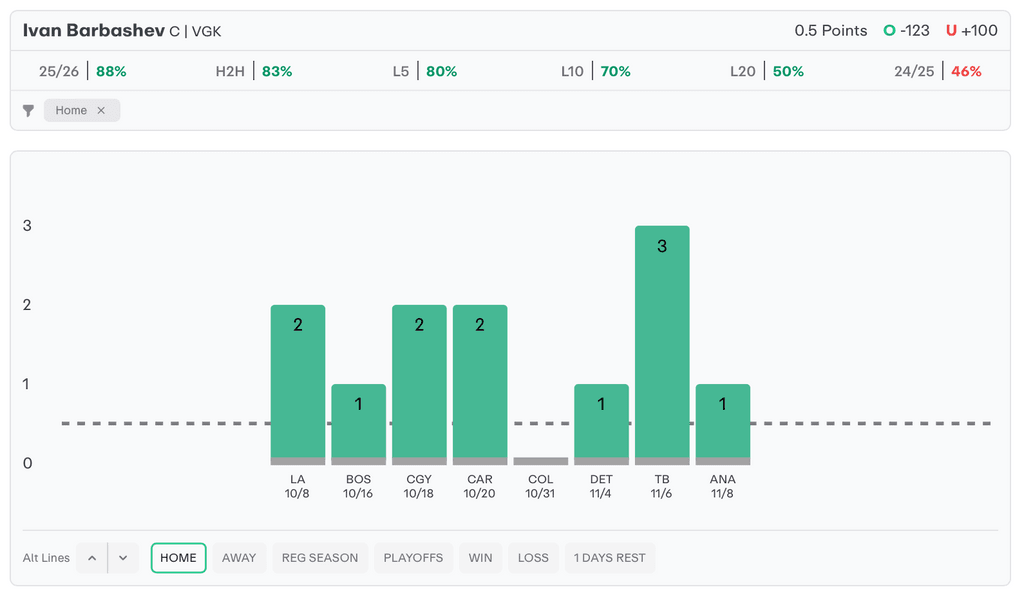The image size is (1024, 602).
Task: Lower the alt line with down arrow
Action: (123, 558)
